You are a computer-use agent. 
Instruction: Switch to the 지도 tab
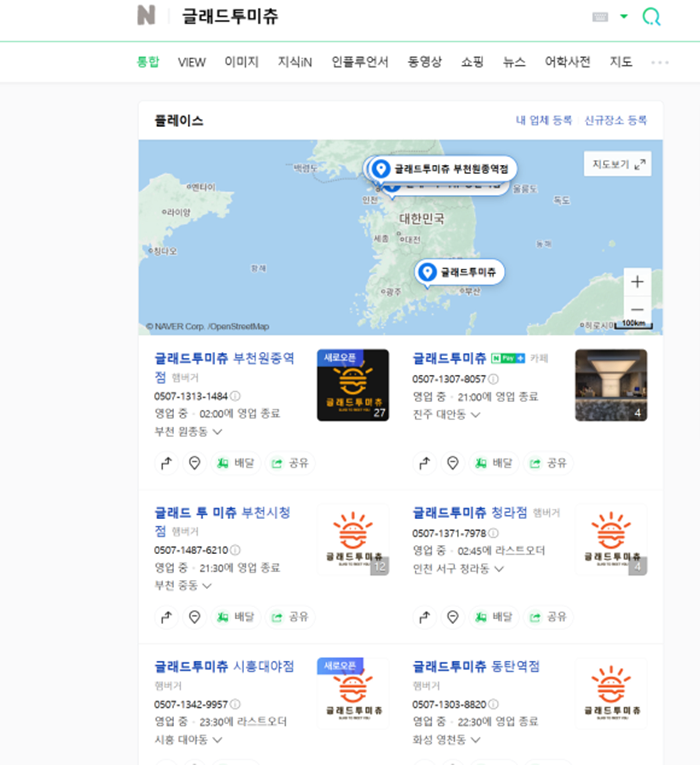[621, 62]
